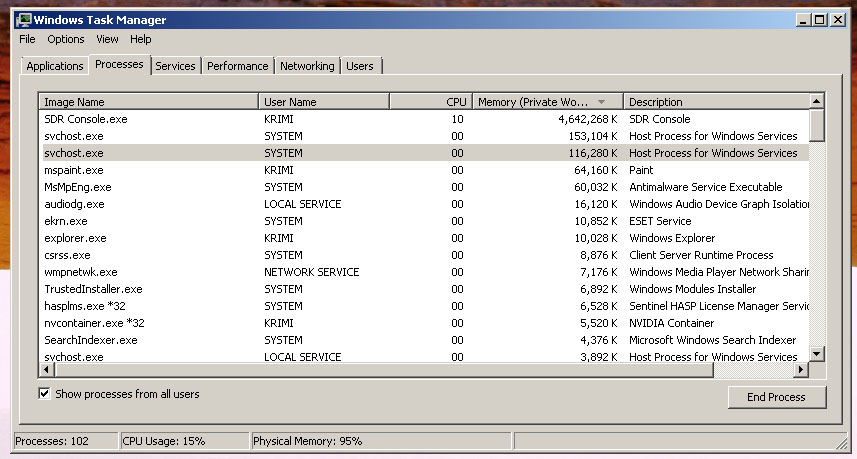
Task: Click the horizontal scrollbar left arrow
Action: pos(47,370)
